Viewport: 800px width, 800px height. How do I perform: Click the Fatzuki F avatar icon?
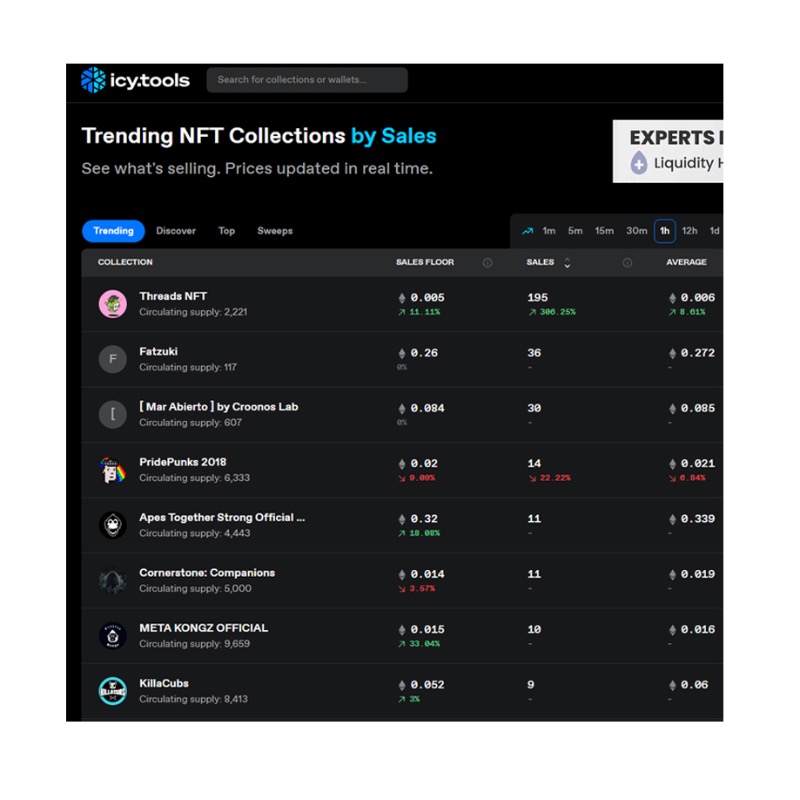113,359
